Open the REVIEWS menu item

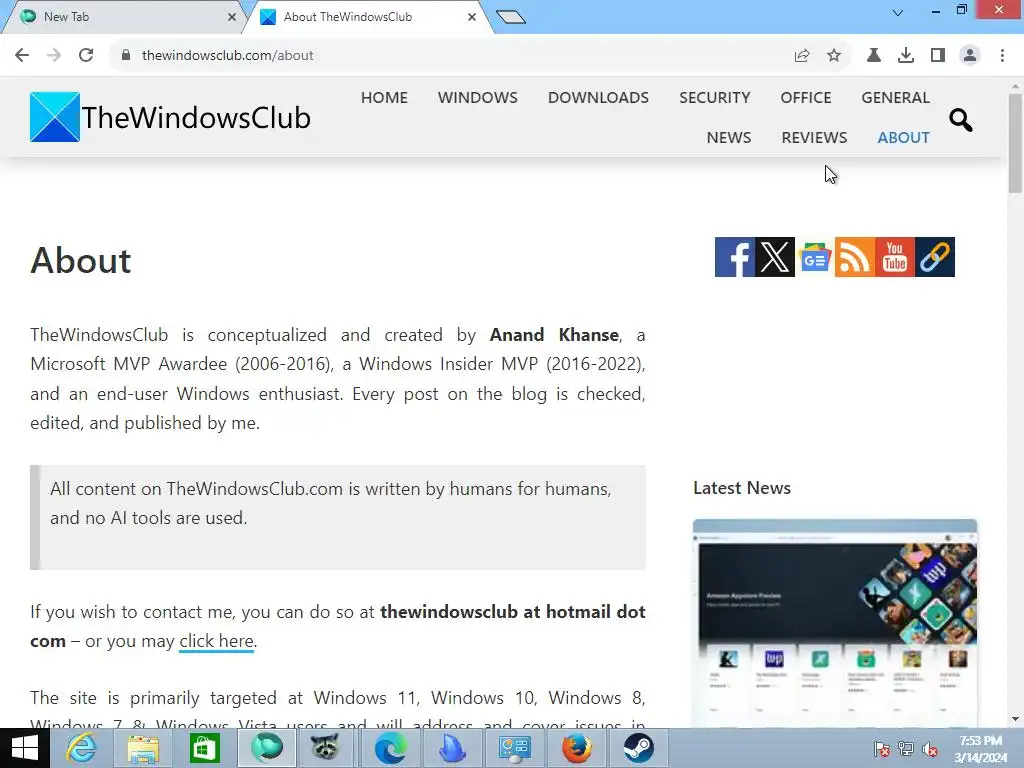814,138
